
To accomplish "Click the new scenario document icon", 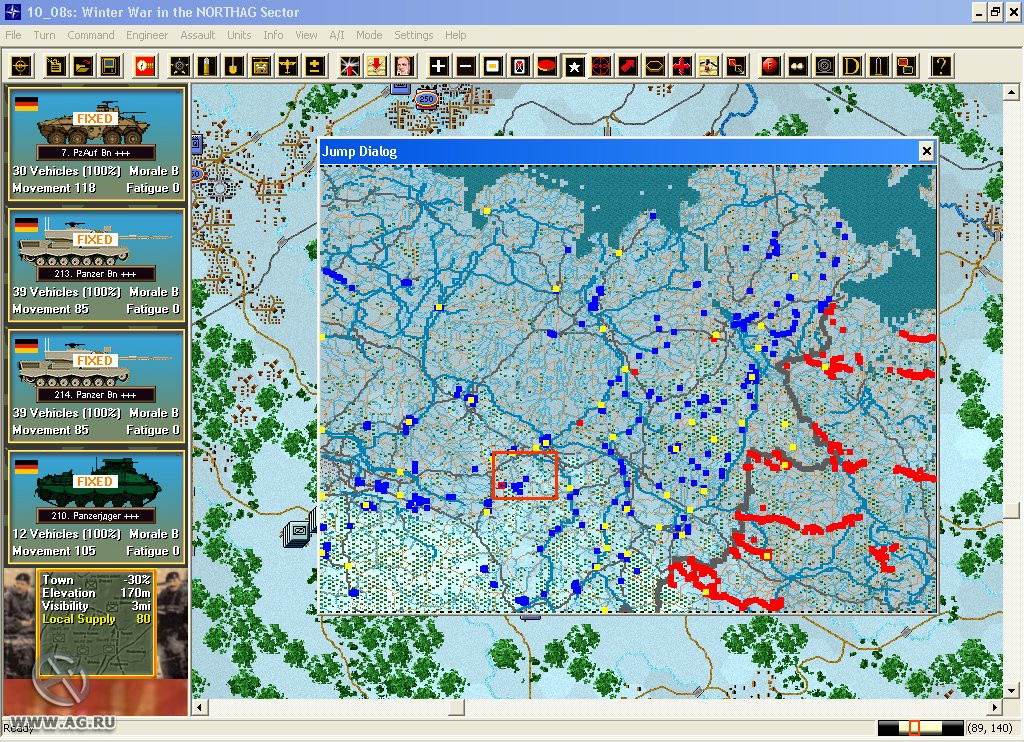I will [56, 66].
